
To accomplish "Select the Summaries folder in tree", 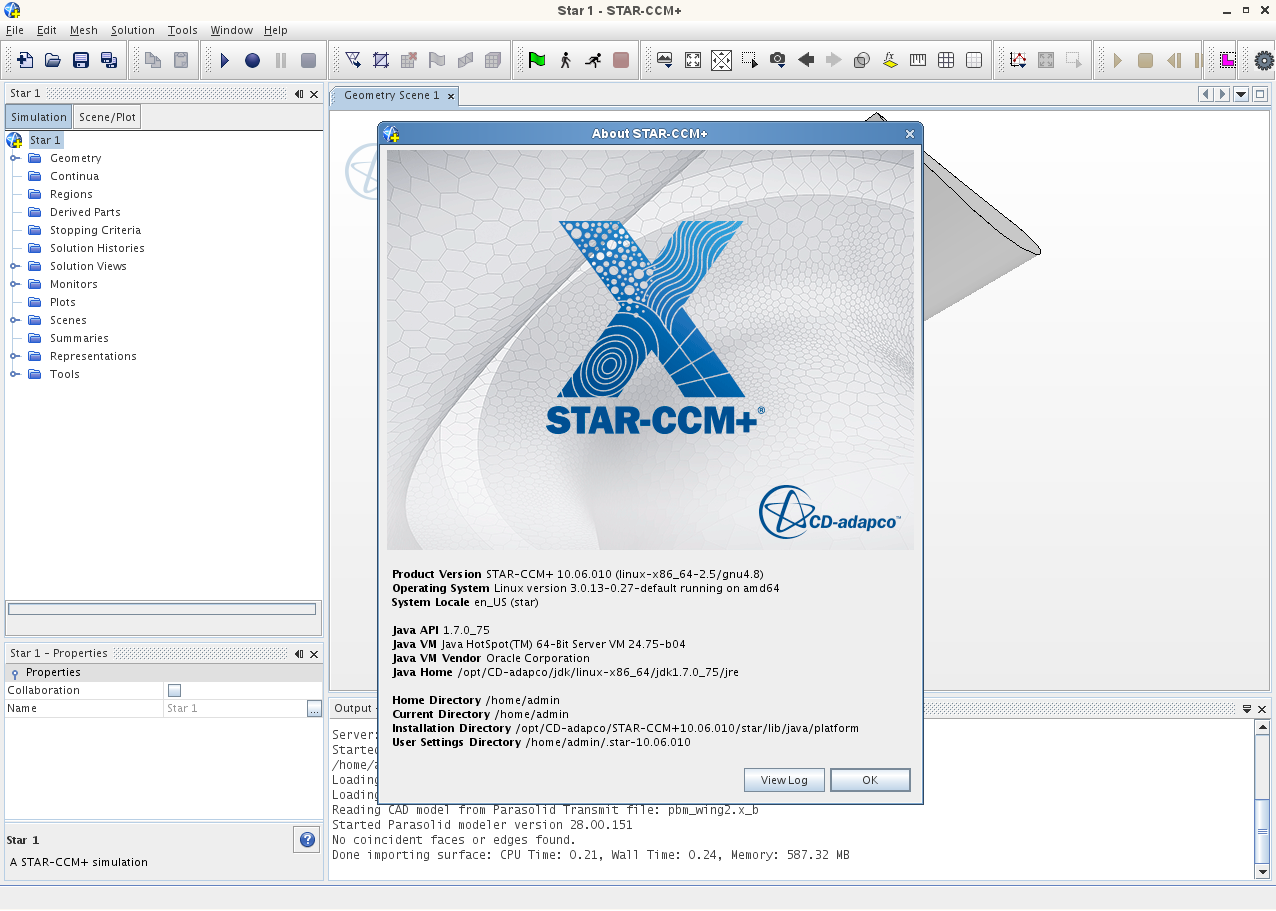I will 79,338.
